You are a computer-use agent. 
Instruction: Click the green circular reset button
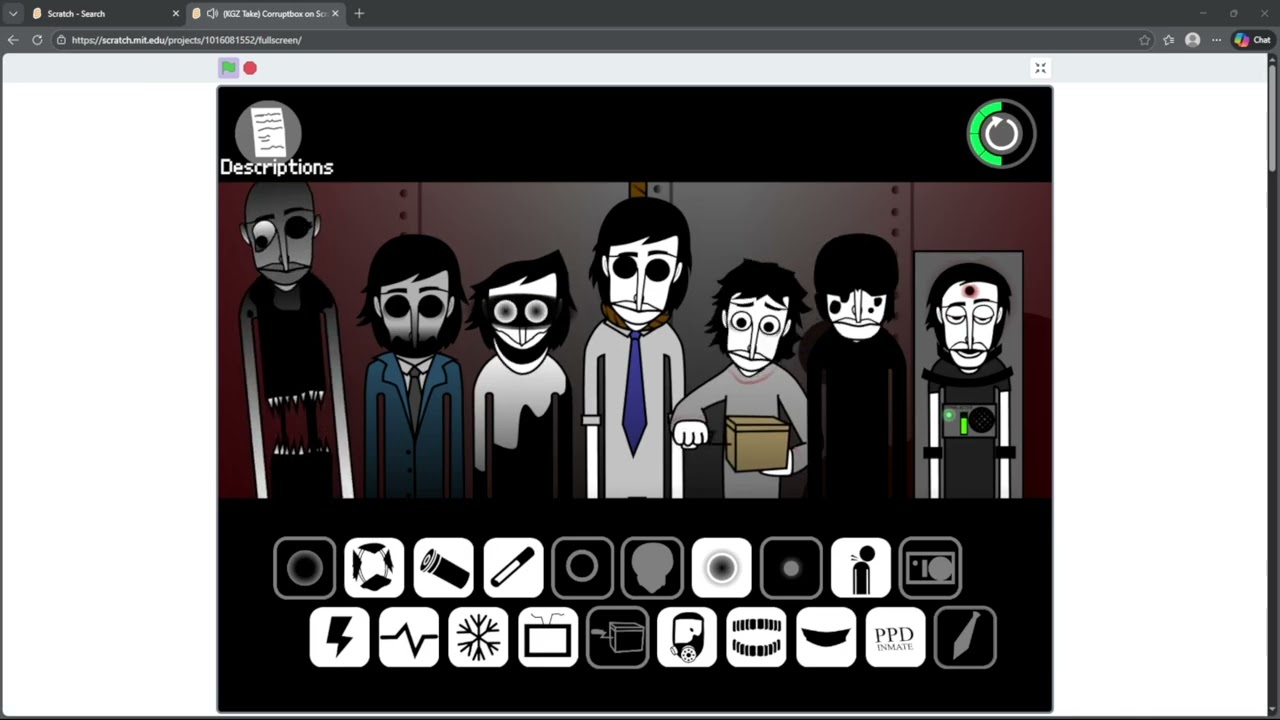1001,133
